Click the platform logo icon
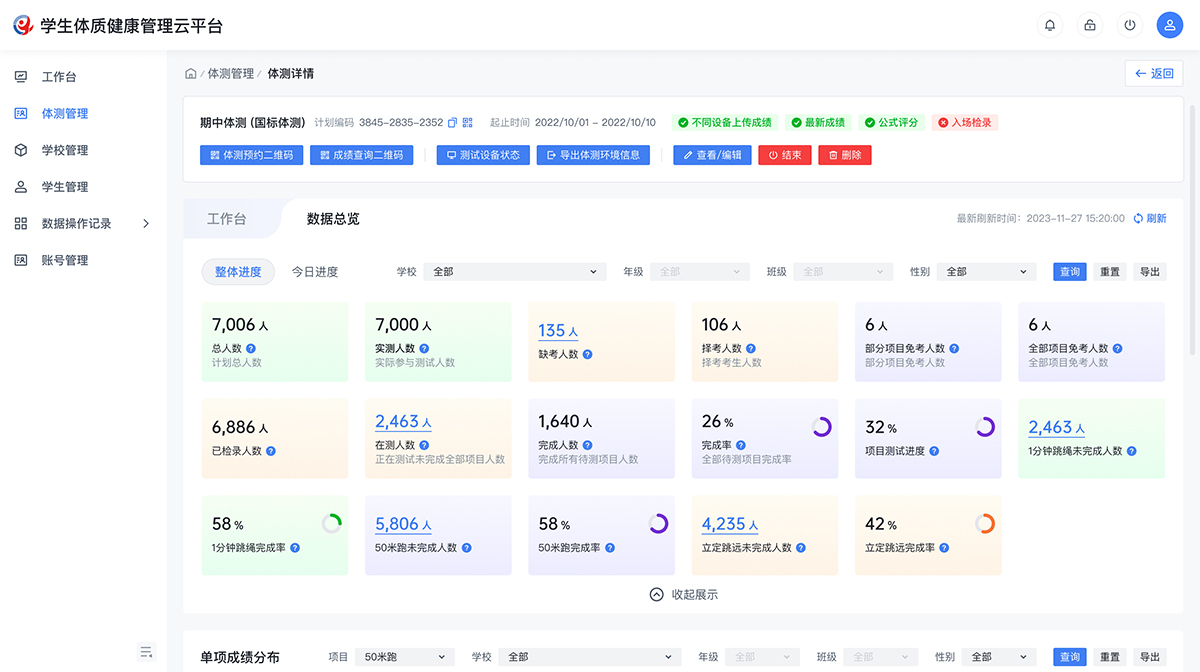 23,25
